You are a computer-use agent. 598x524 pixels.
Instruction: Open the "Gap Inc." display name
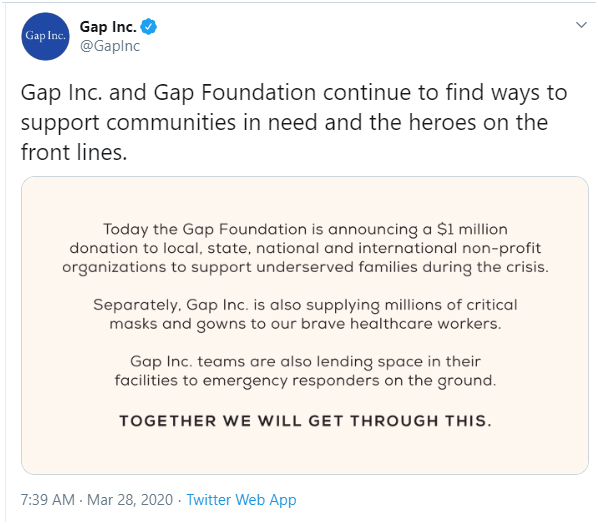tap(108, 27)
